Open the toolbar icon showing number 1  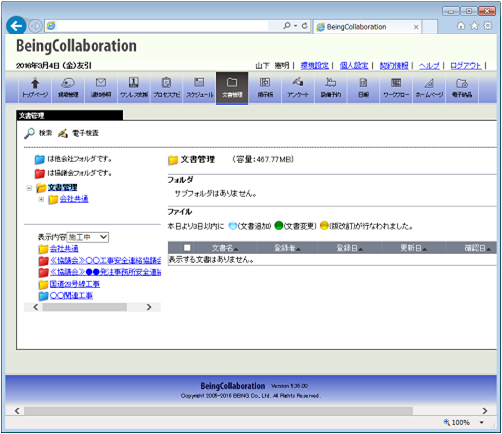point(134,87)
